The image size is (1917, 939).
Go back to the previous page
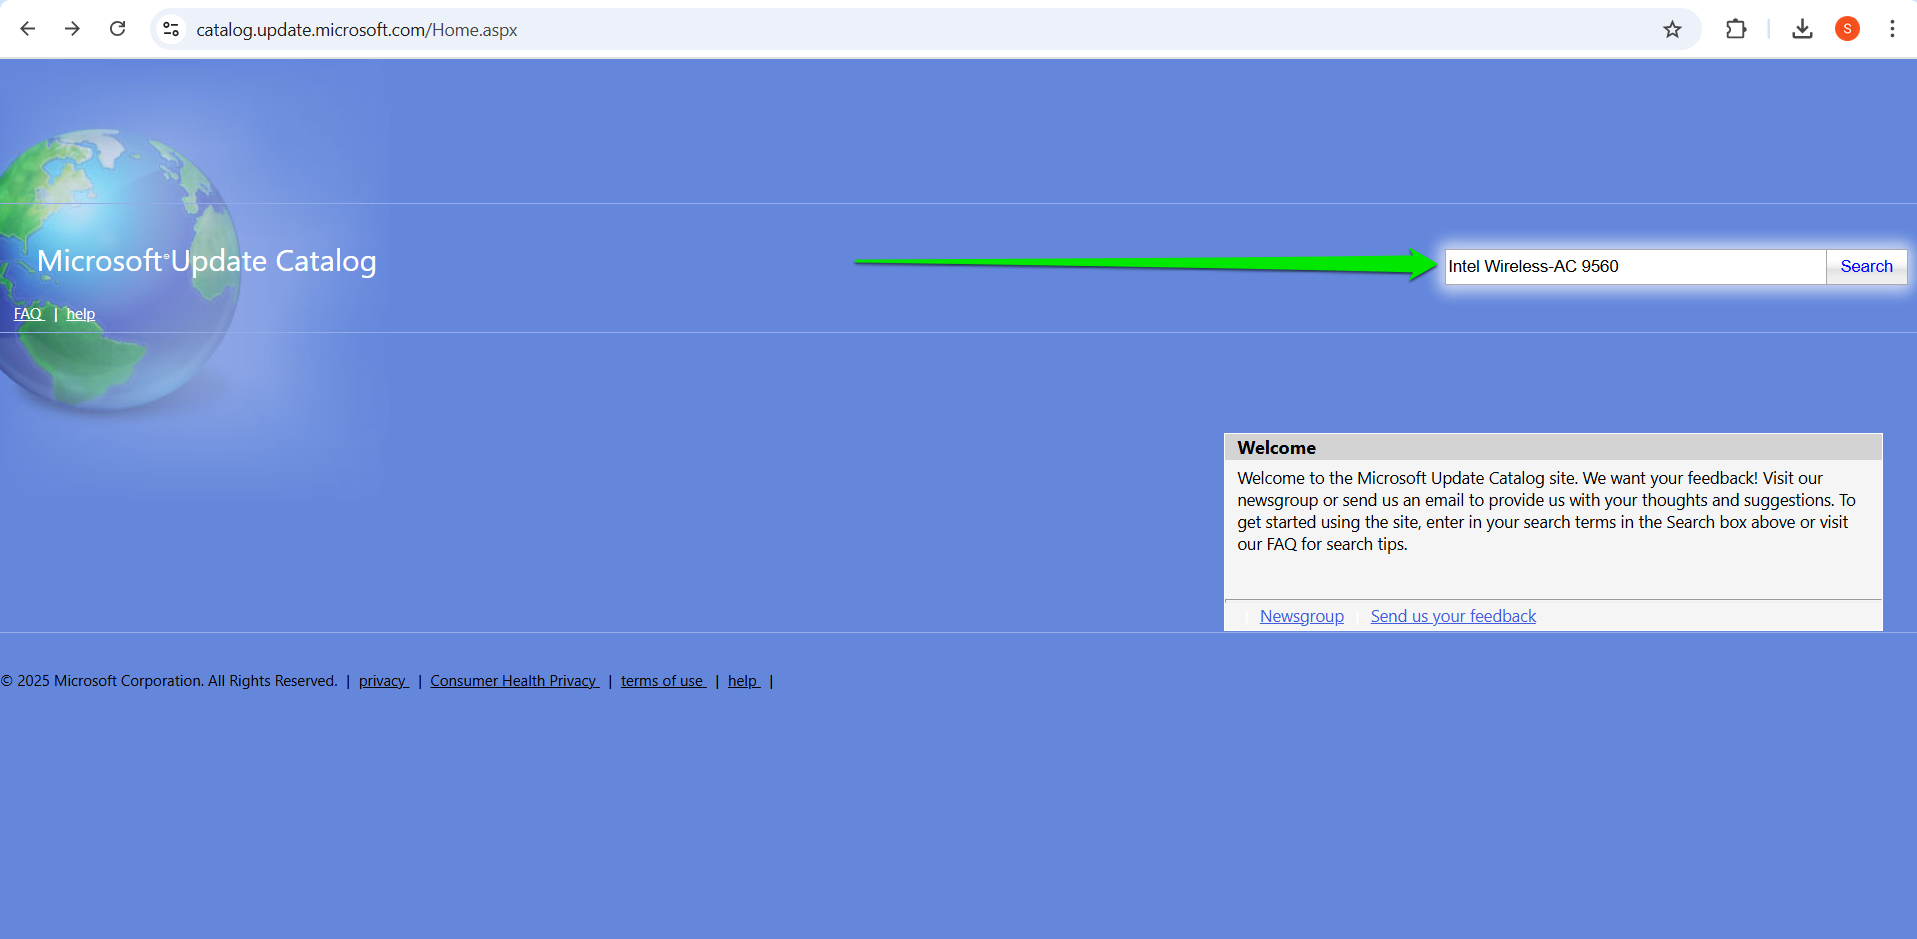[x=28, y=29]
